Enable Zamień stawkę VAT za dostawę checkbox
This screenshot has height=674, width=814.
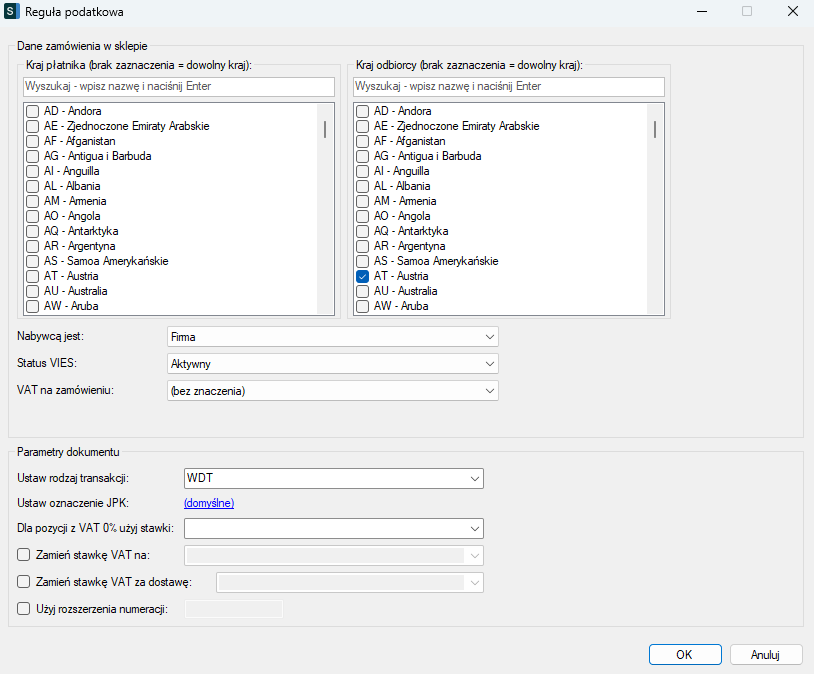(25, 581)
